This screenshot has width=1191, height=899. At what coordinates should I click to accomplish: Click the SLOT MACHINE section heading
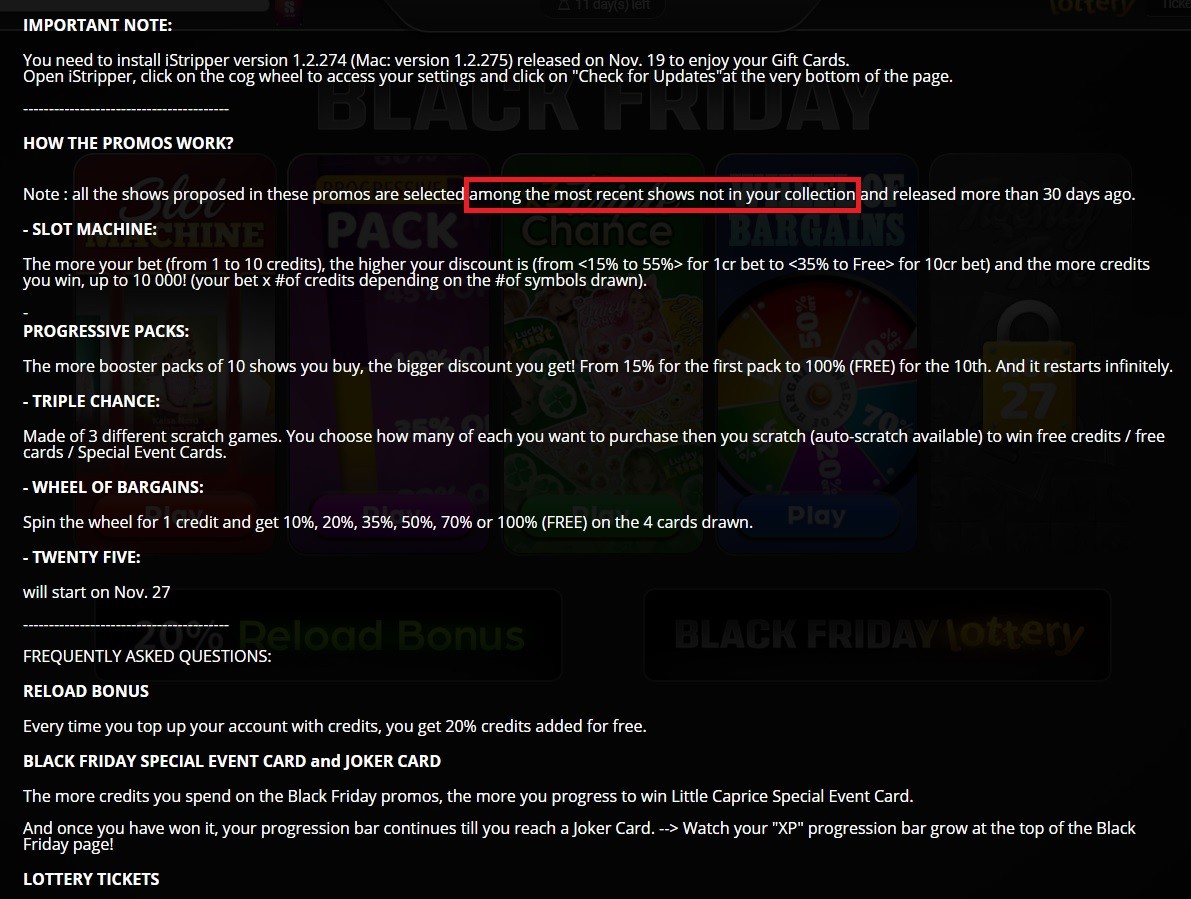pos(90,229)
